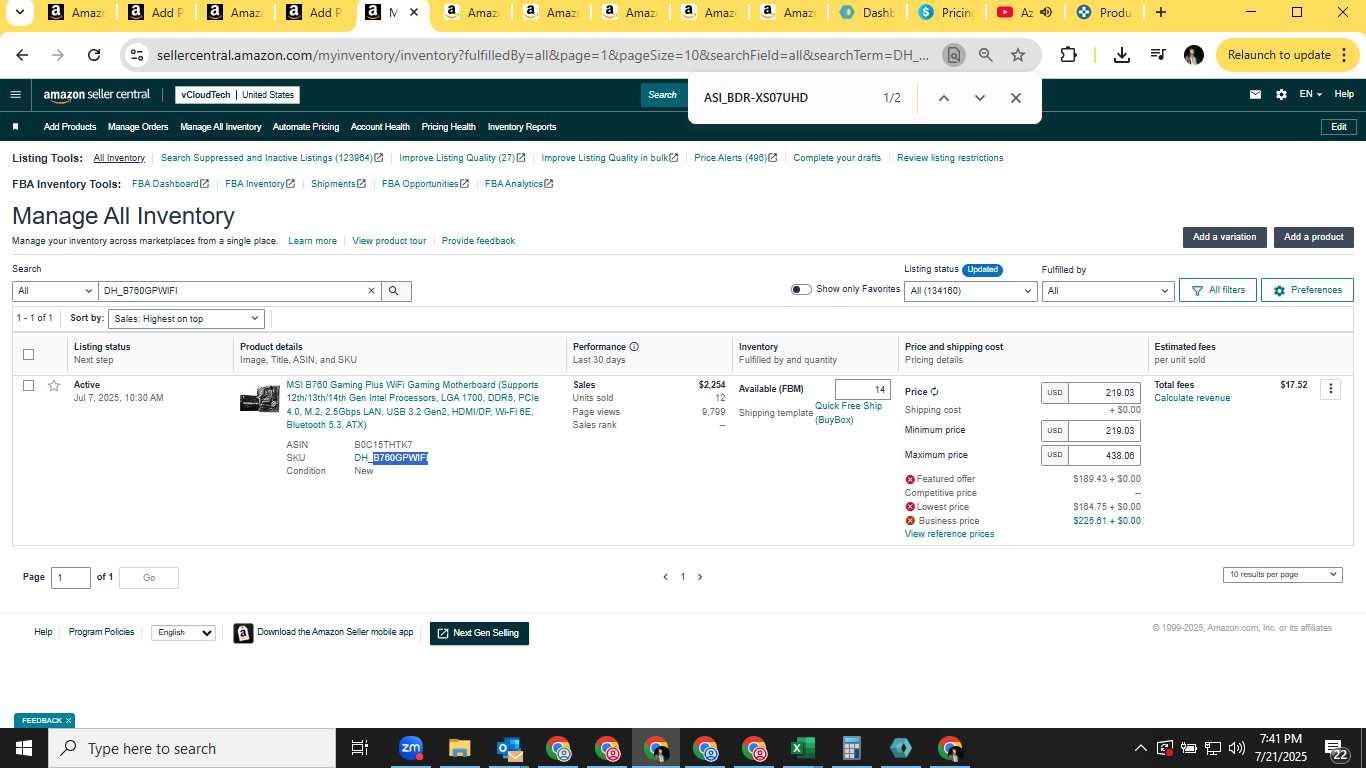
Task: Open the mail messages icon
Action: (x=1255, y=95)
